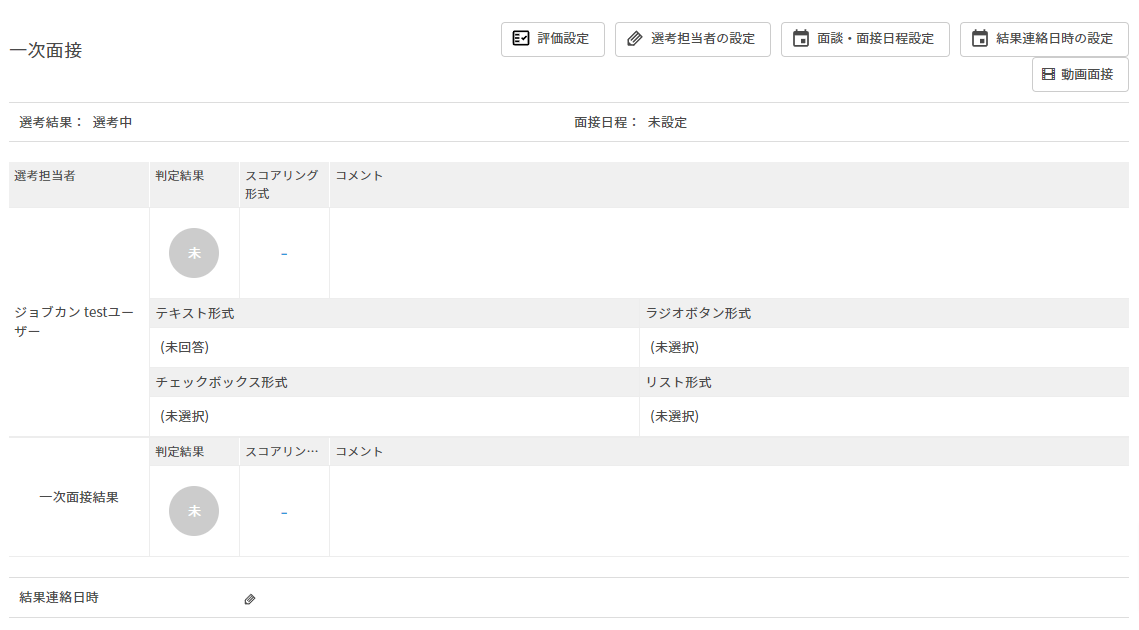Click the film icon on 動画面接
Viewport: 1139px width, 630px height.
[1048, 74]
